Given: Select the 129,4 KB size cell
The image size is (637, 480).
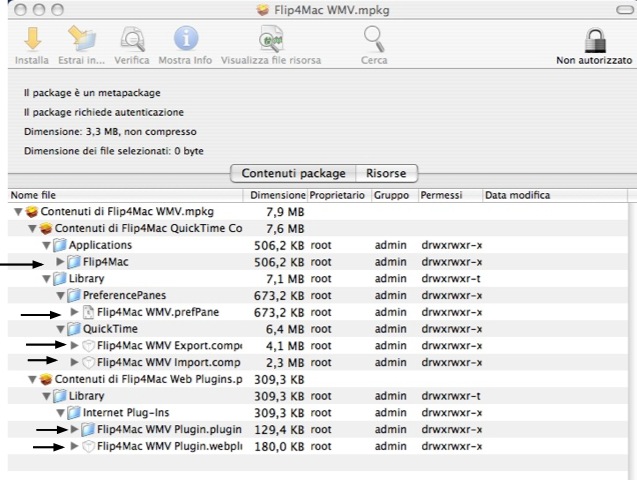Looking at the screenshot, I should 280,430.
